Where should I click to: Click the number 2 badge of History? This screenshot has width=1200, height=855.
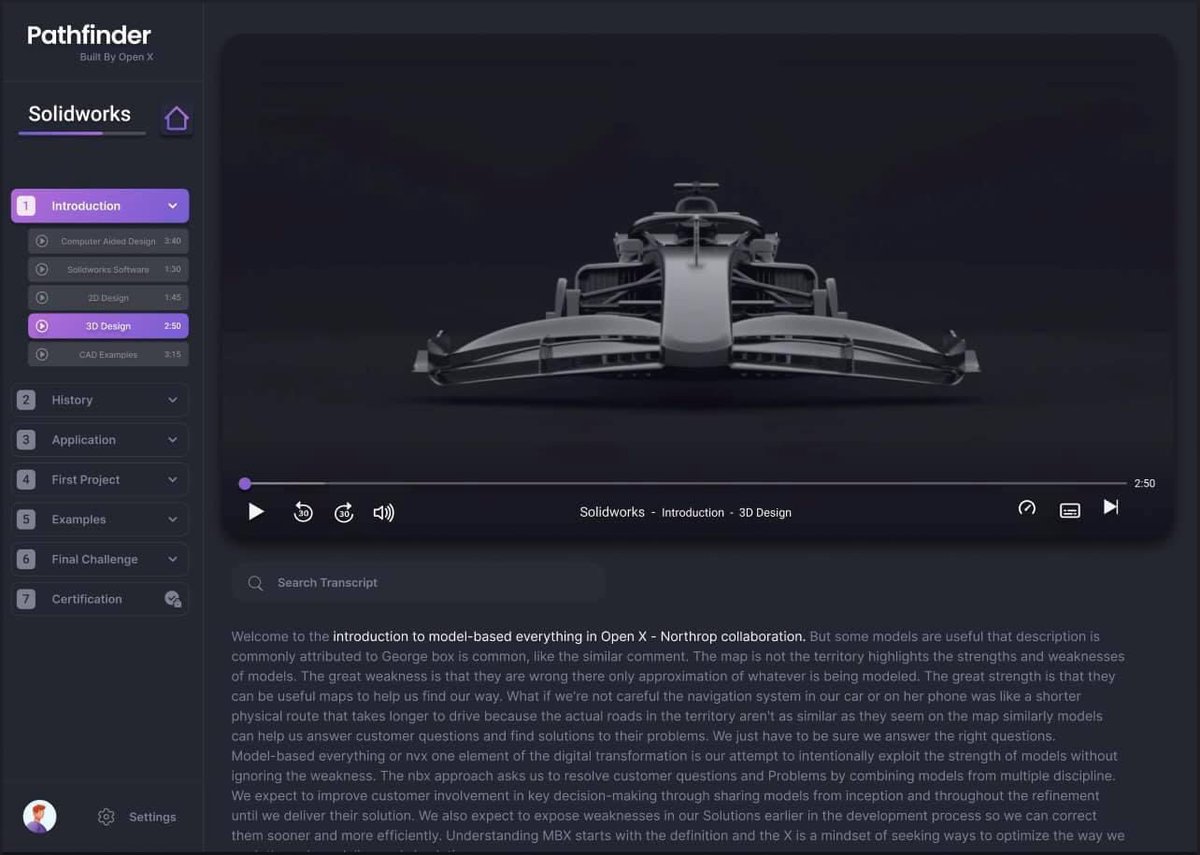click(x=27, y=400)
